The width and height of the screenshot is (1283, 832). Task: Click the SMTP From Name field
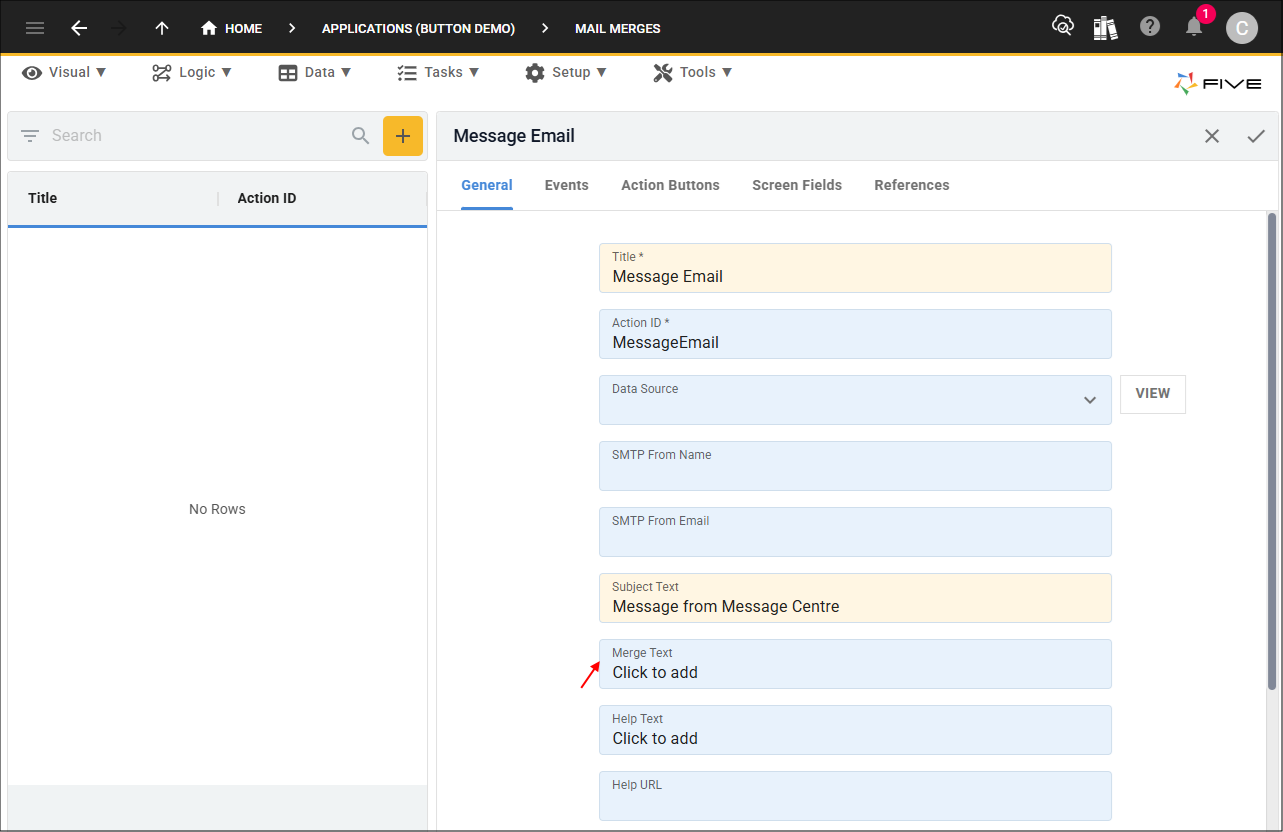tap(855, 466)
